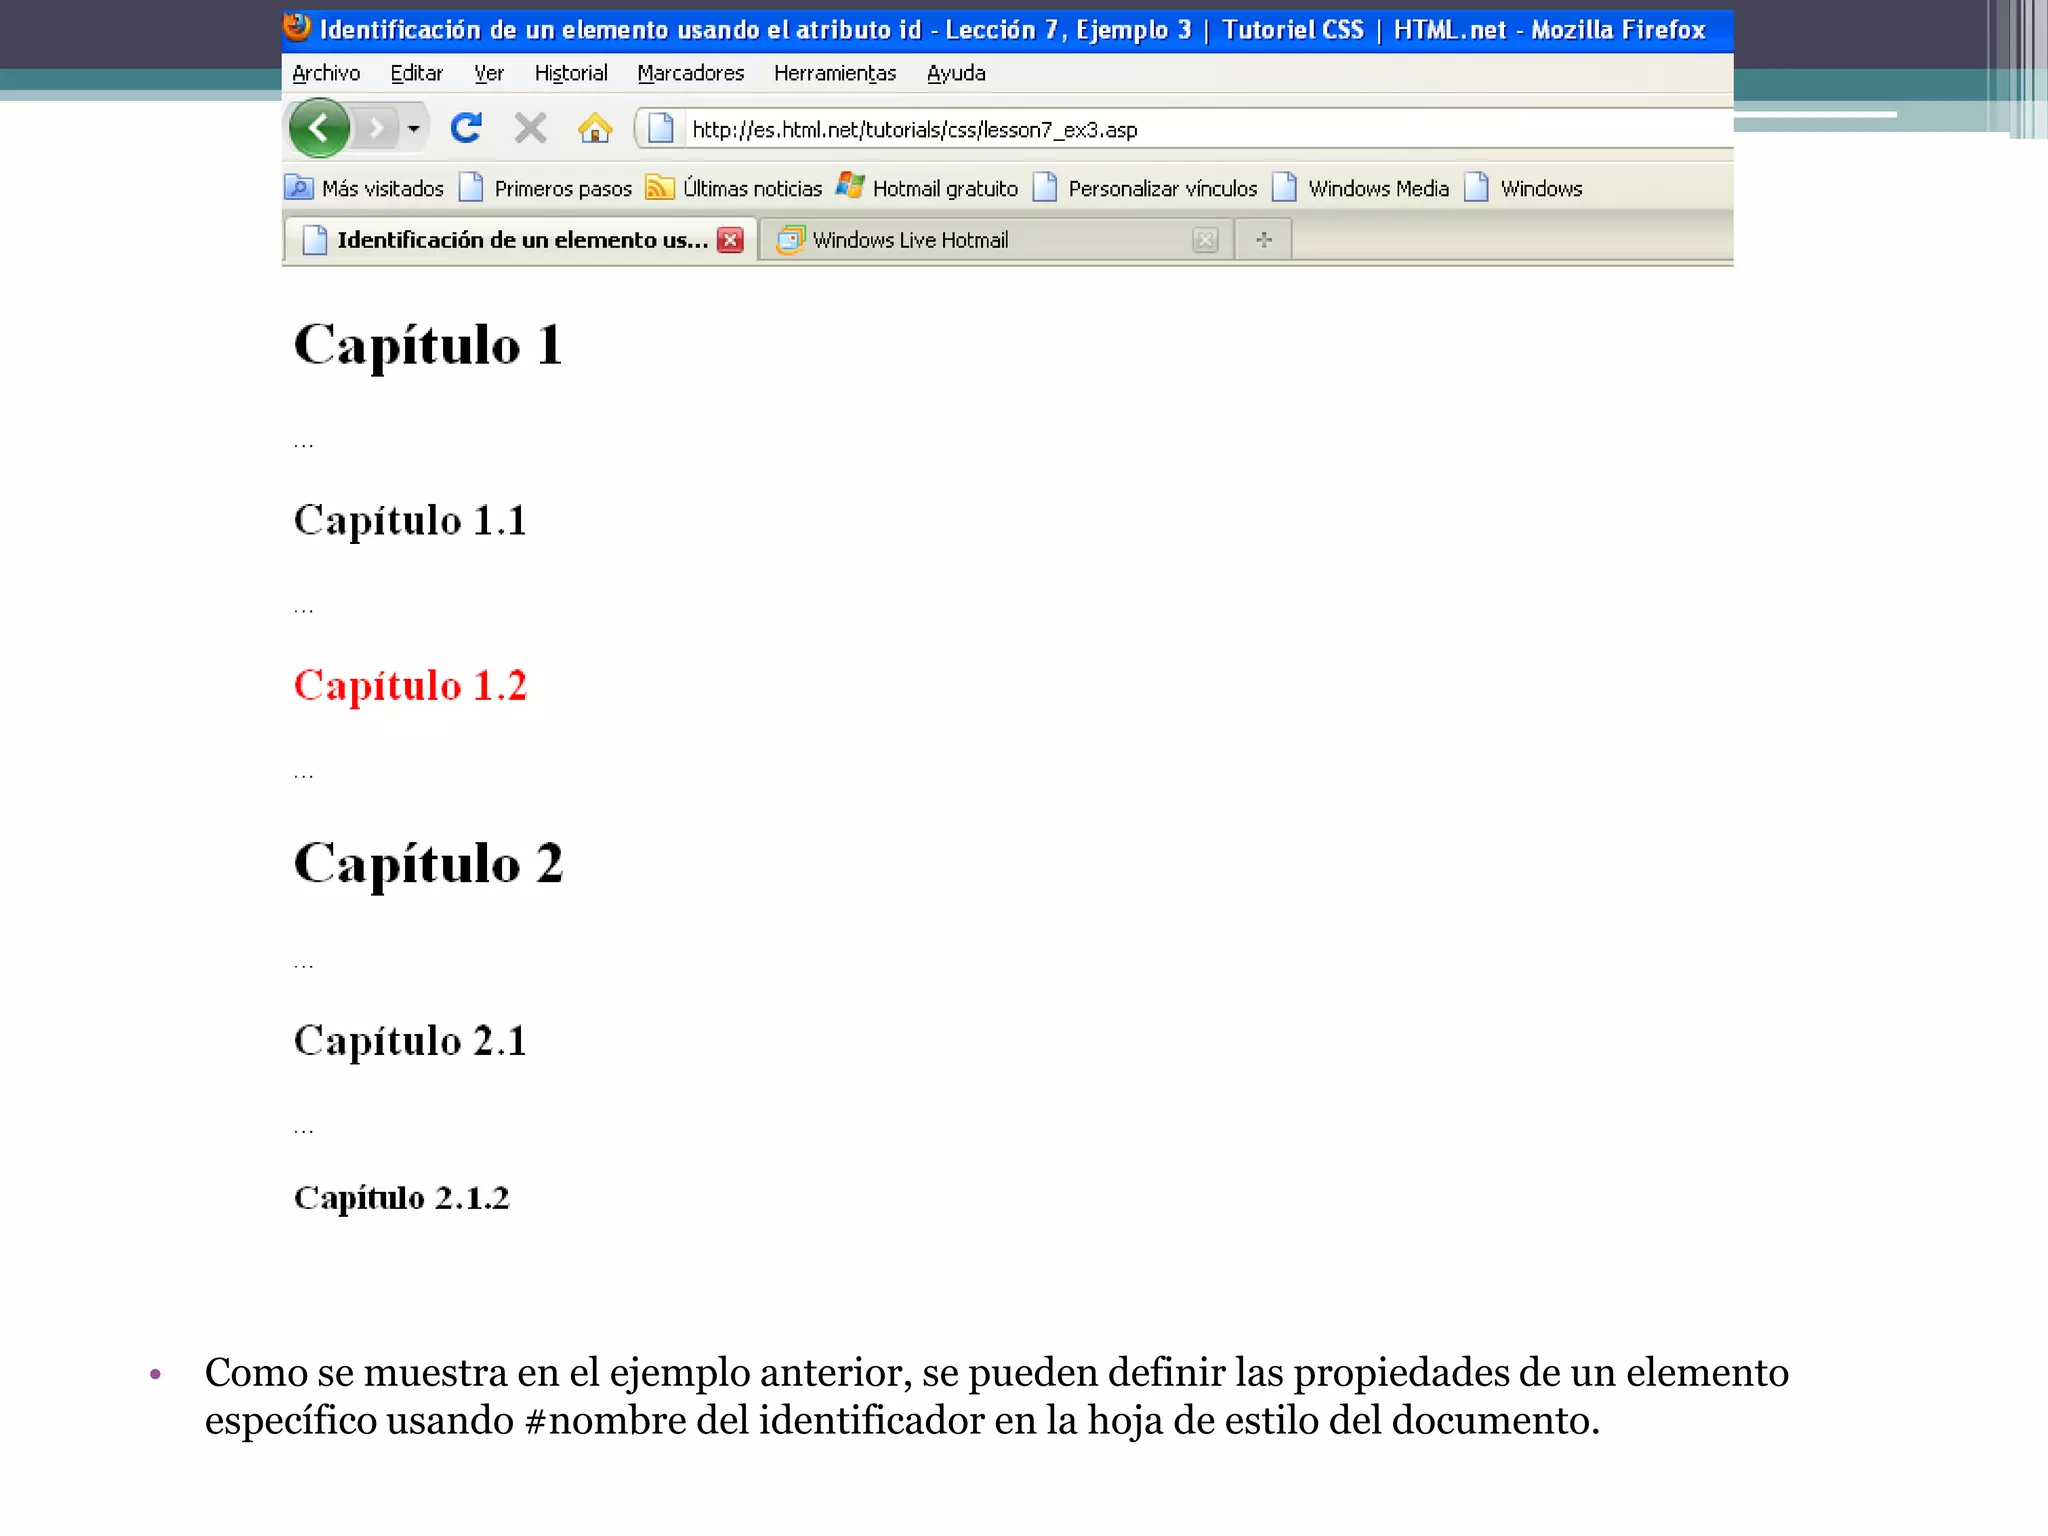Click the Capítulo 2.1.2 heading
Image resolution: width=2048 pixels, height=1536 pixels.
(402, 1198)
